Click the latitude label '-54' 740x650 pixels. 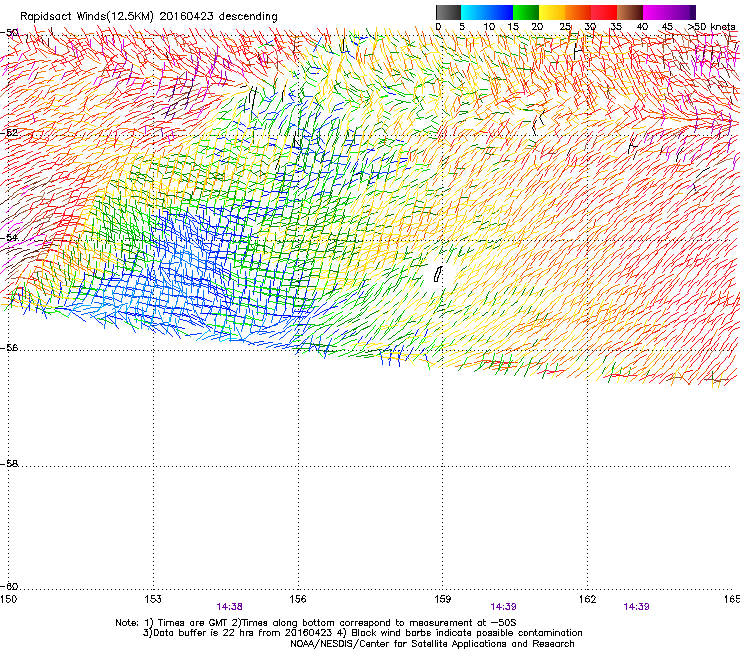(x=9, y=238)
